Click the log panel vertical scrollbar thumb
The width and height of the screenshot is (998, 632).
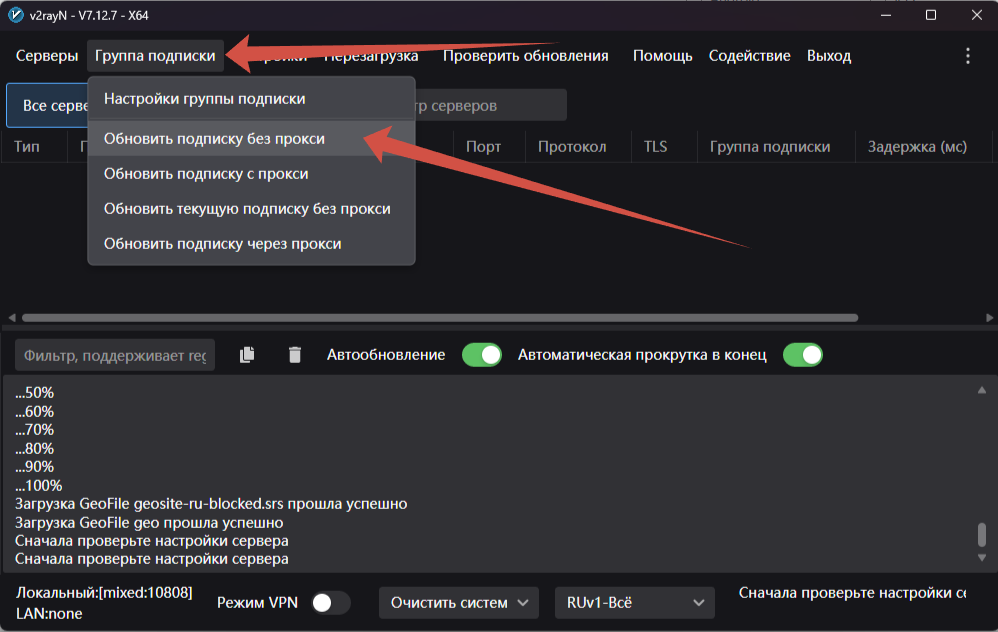(982, 535)
